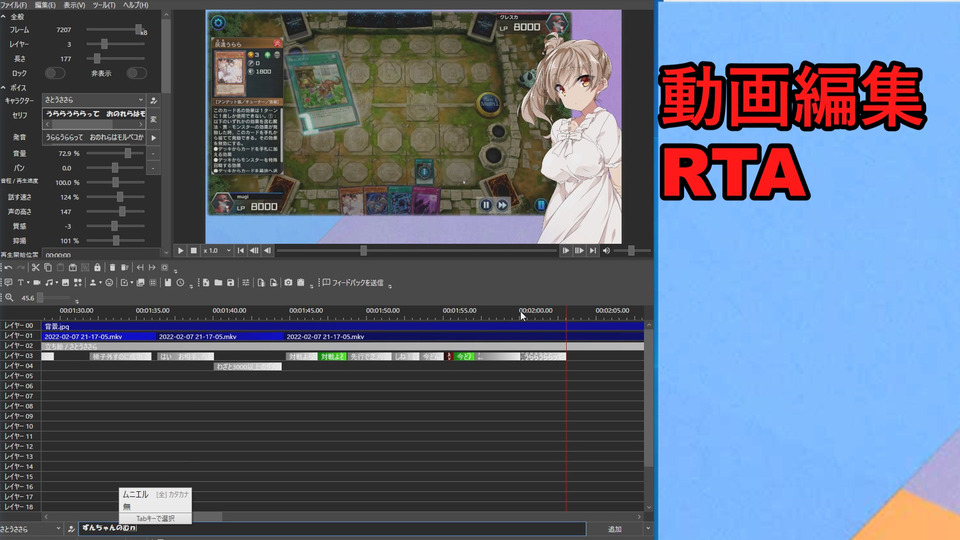Screen dimensions: 960x540
Task: Click the settings sliders icon in toolbar
Action: 246,282
